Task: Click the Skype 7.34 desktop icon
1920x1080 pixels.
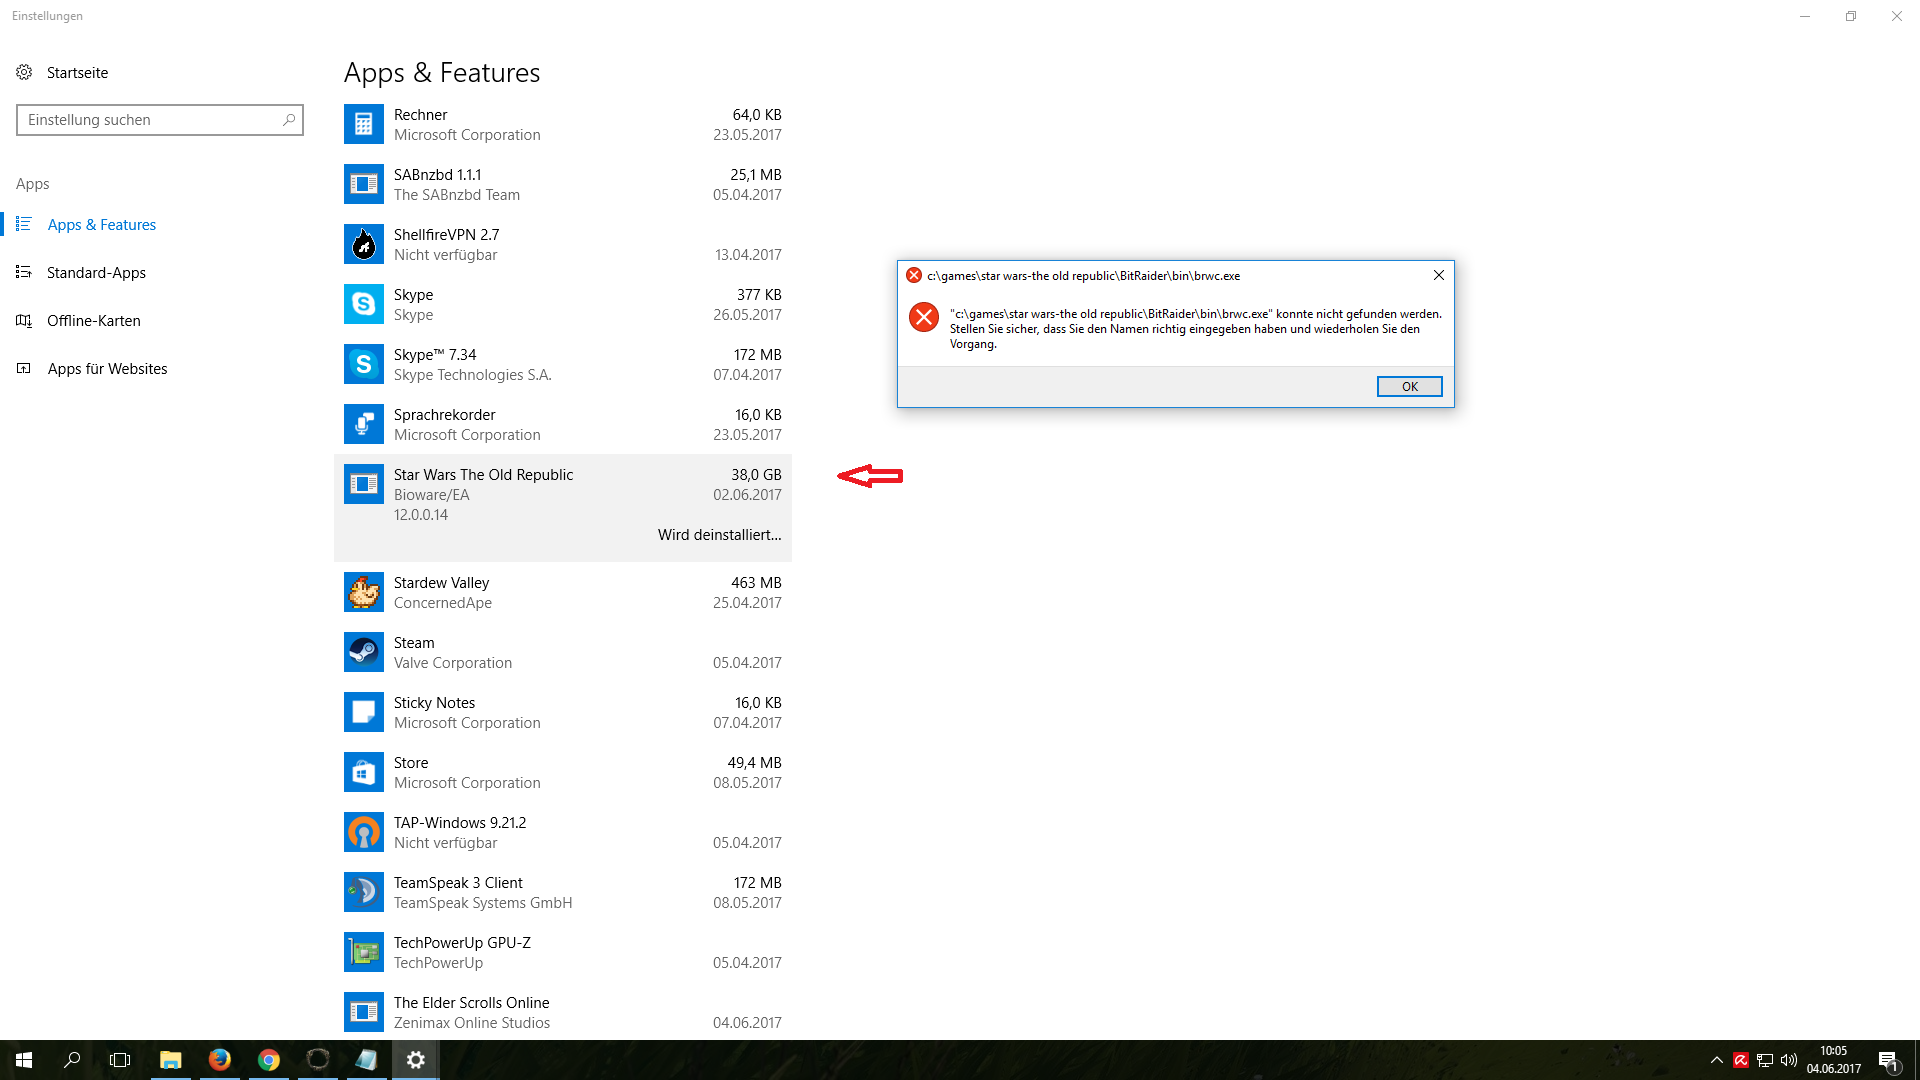Action: point(363,364)
